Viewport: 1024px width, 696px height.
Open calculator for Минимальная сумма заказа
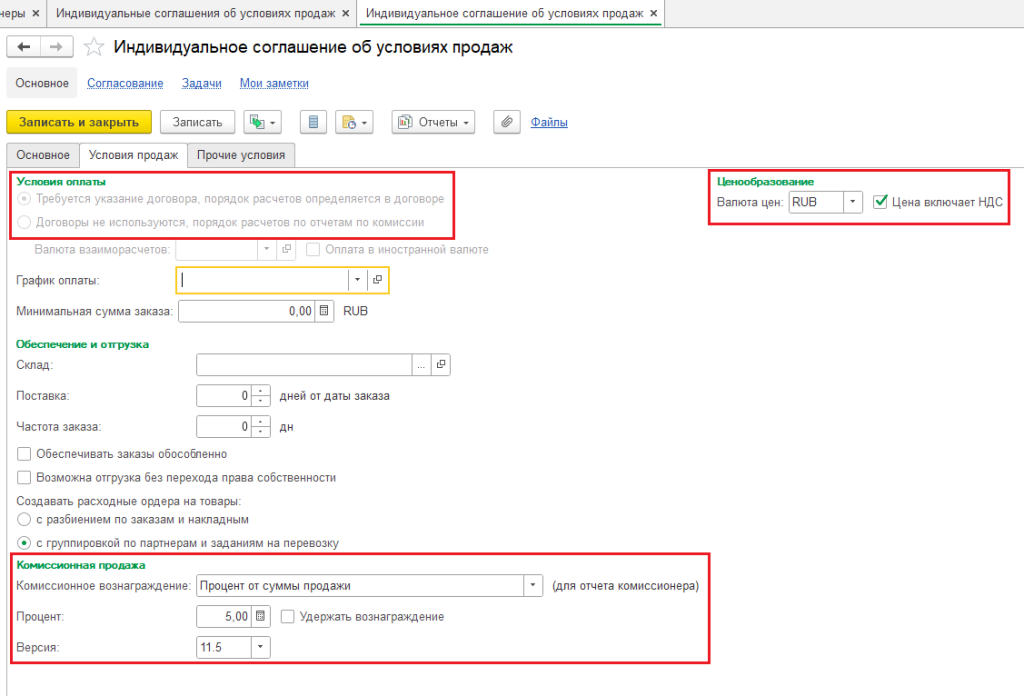[325, 311]
